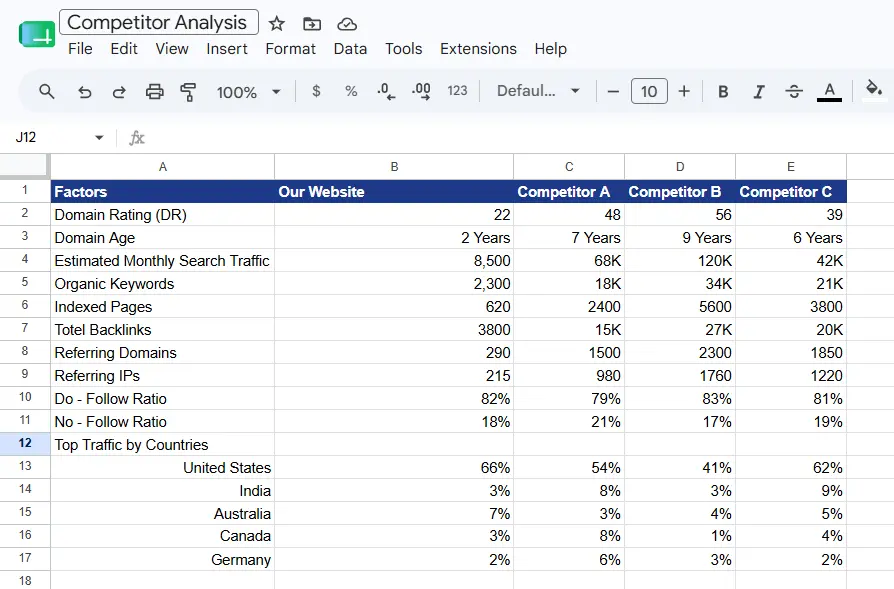The image size is (894, 589).
Task: Format as currency with dollar icon
Action: coord(316,91)
